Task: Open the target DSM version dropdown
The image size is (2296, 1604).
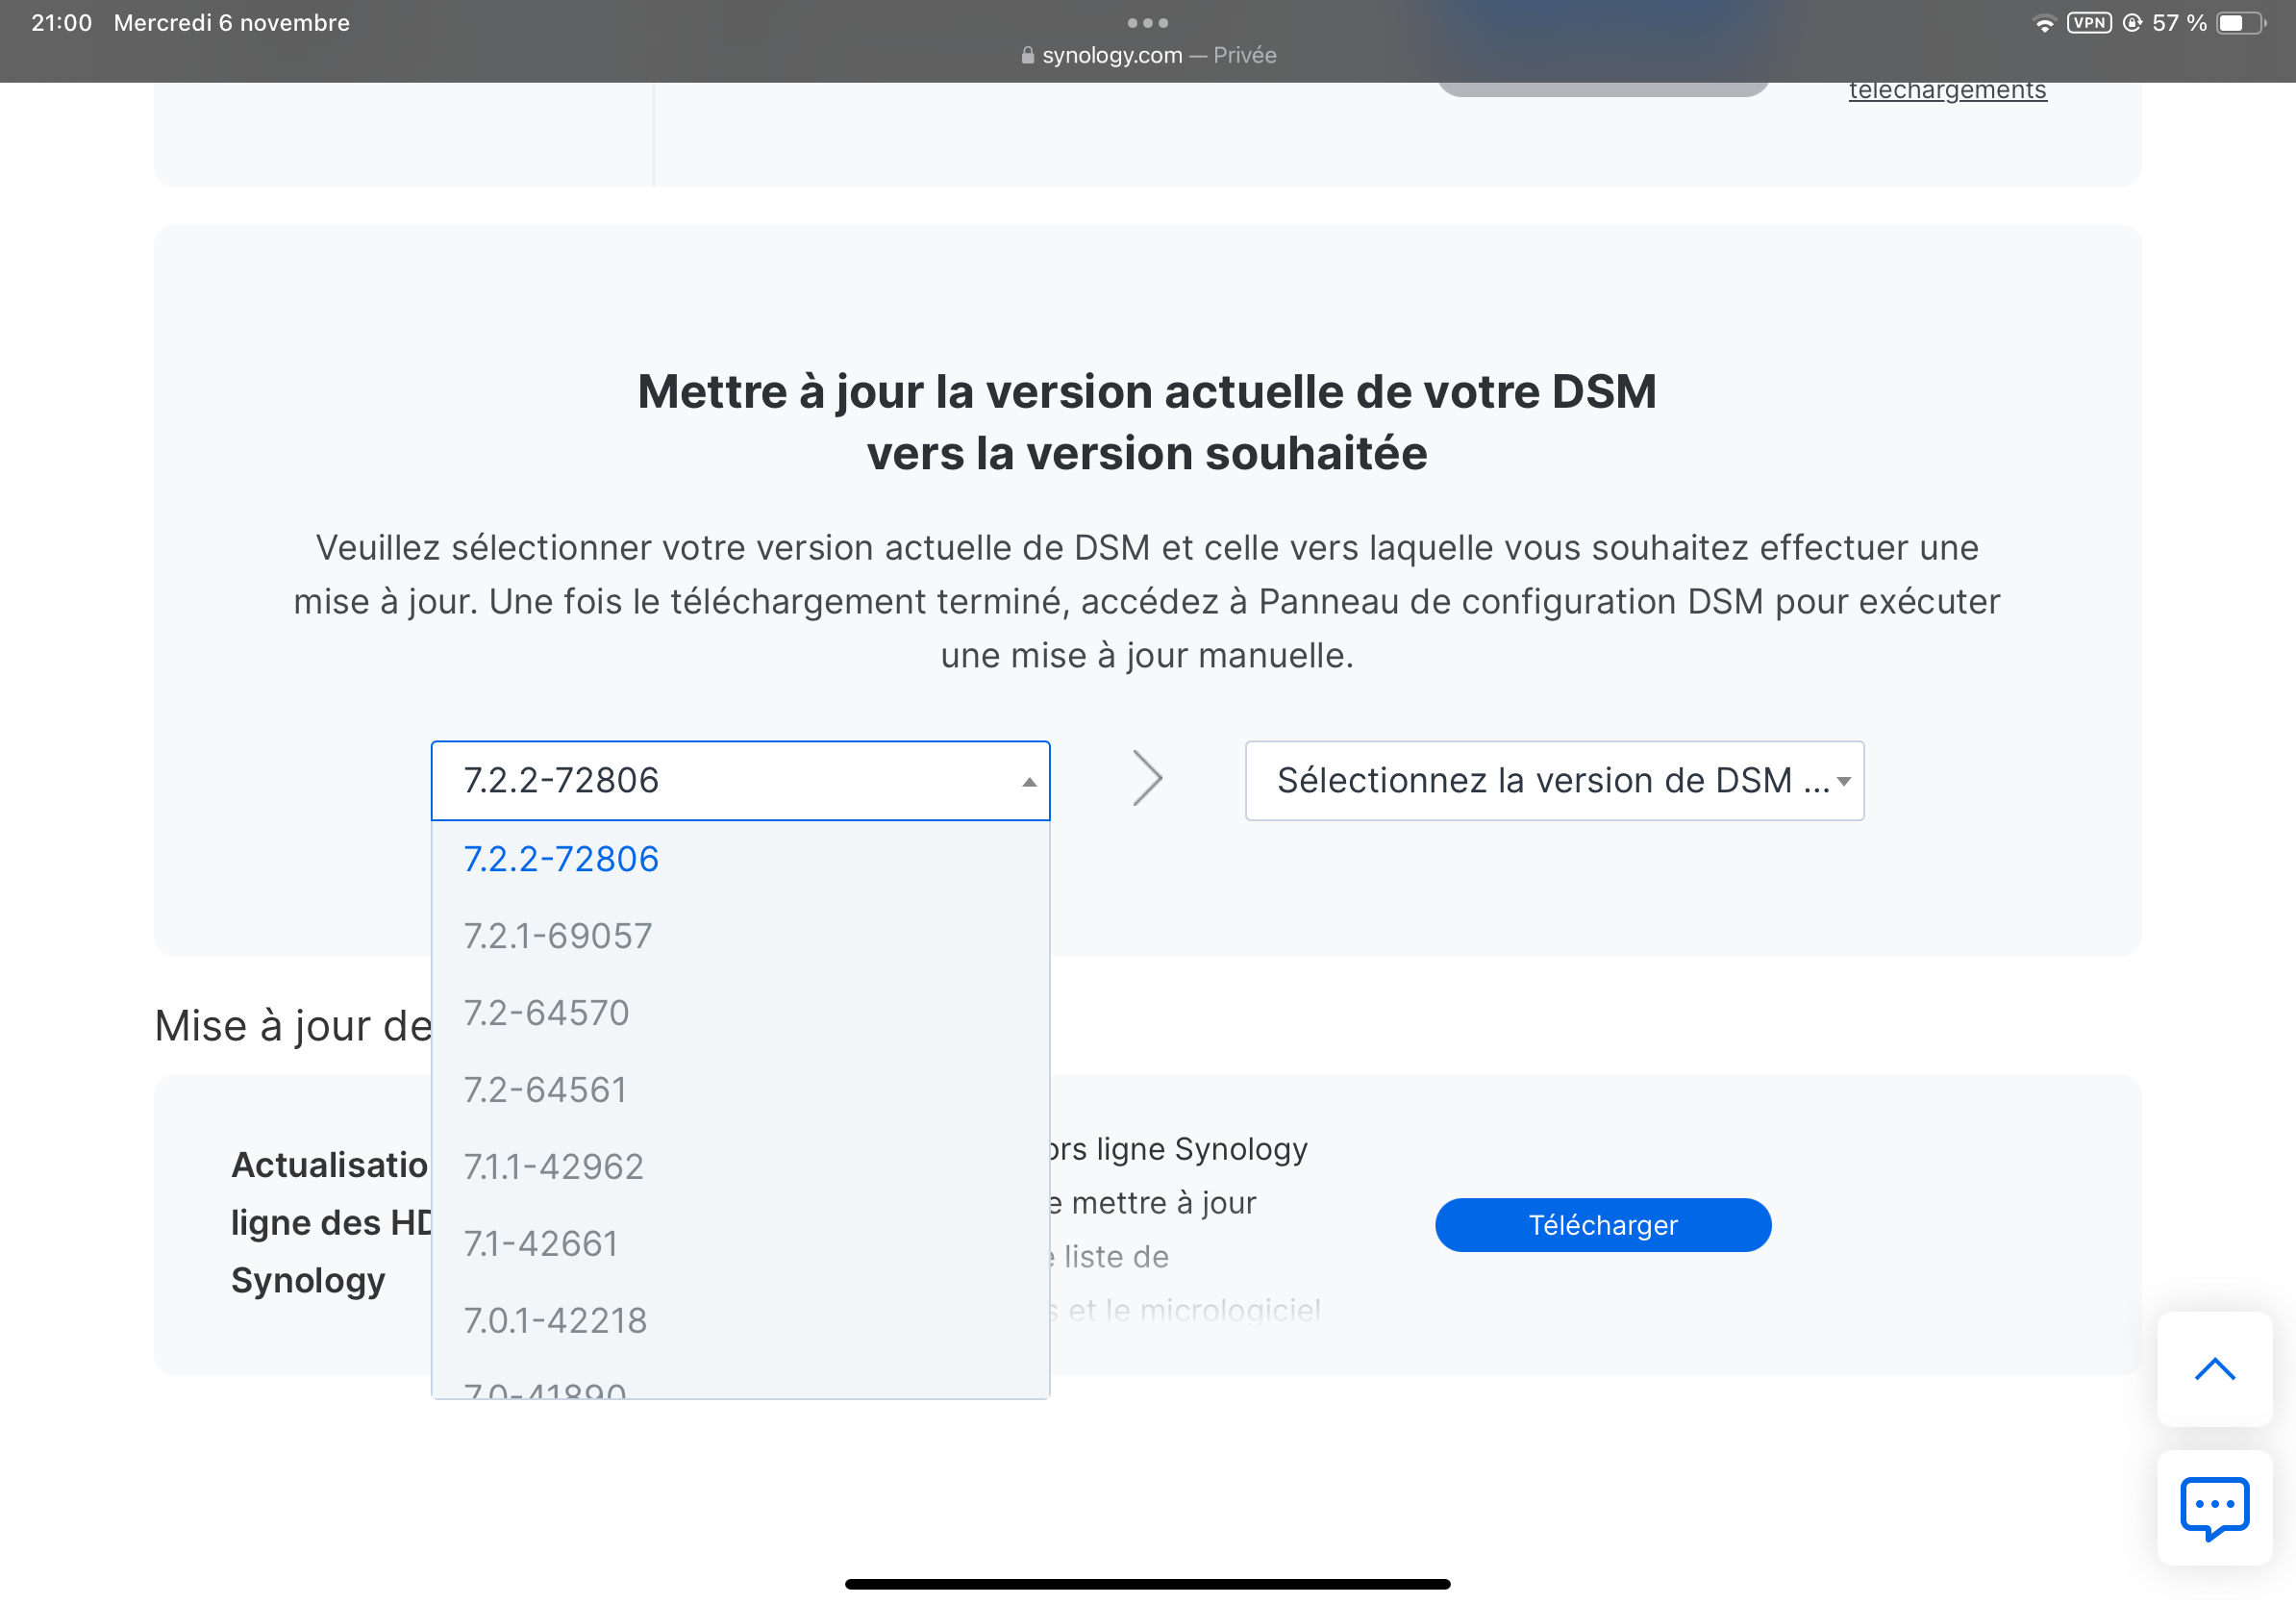Action: [1554, 780]
